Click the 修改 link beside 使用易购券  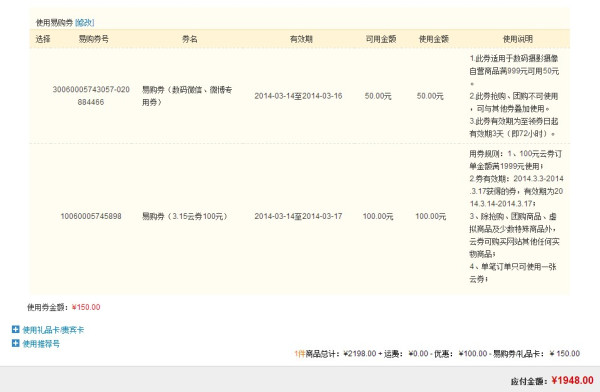click(x=85, y=23)
